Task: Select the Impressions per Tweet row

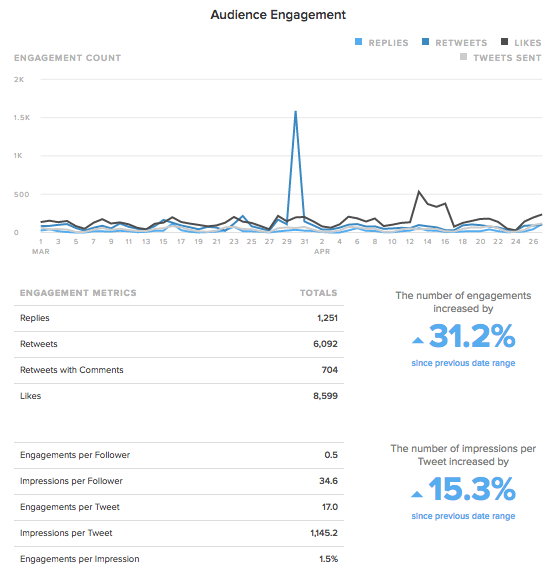Action: click(179, 533)
